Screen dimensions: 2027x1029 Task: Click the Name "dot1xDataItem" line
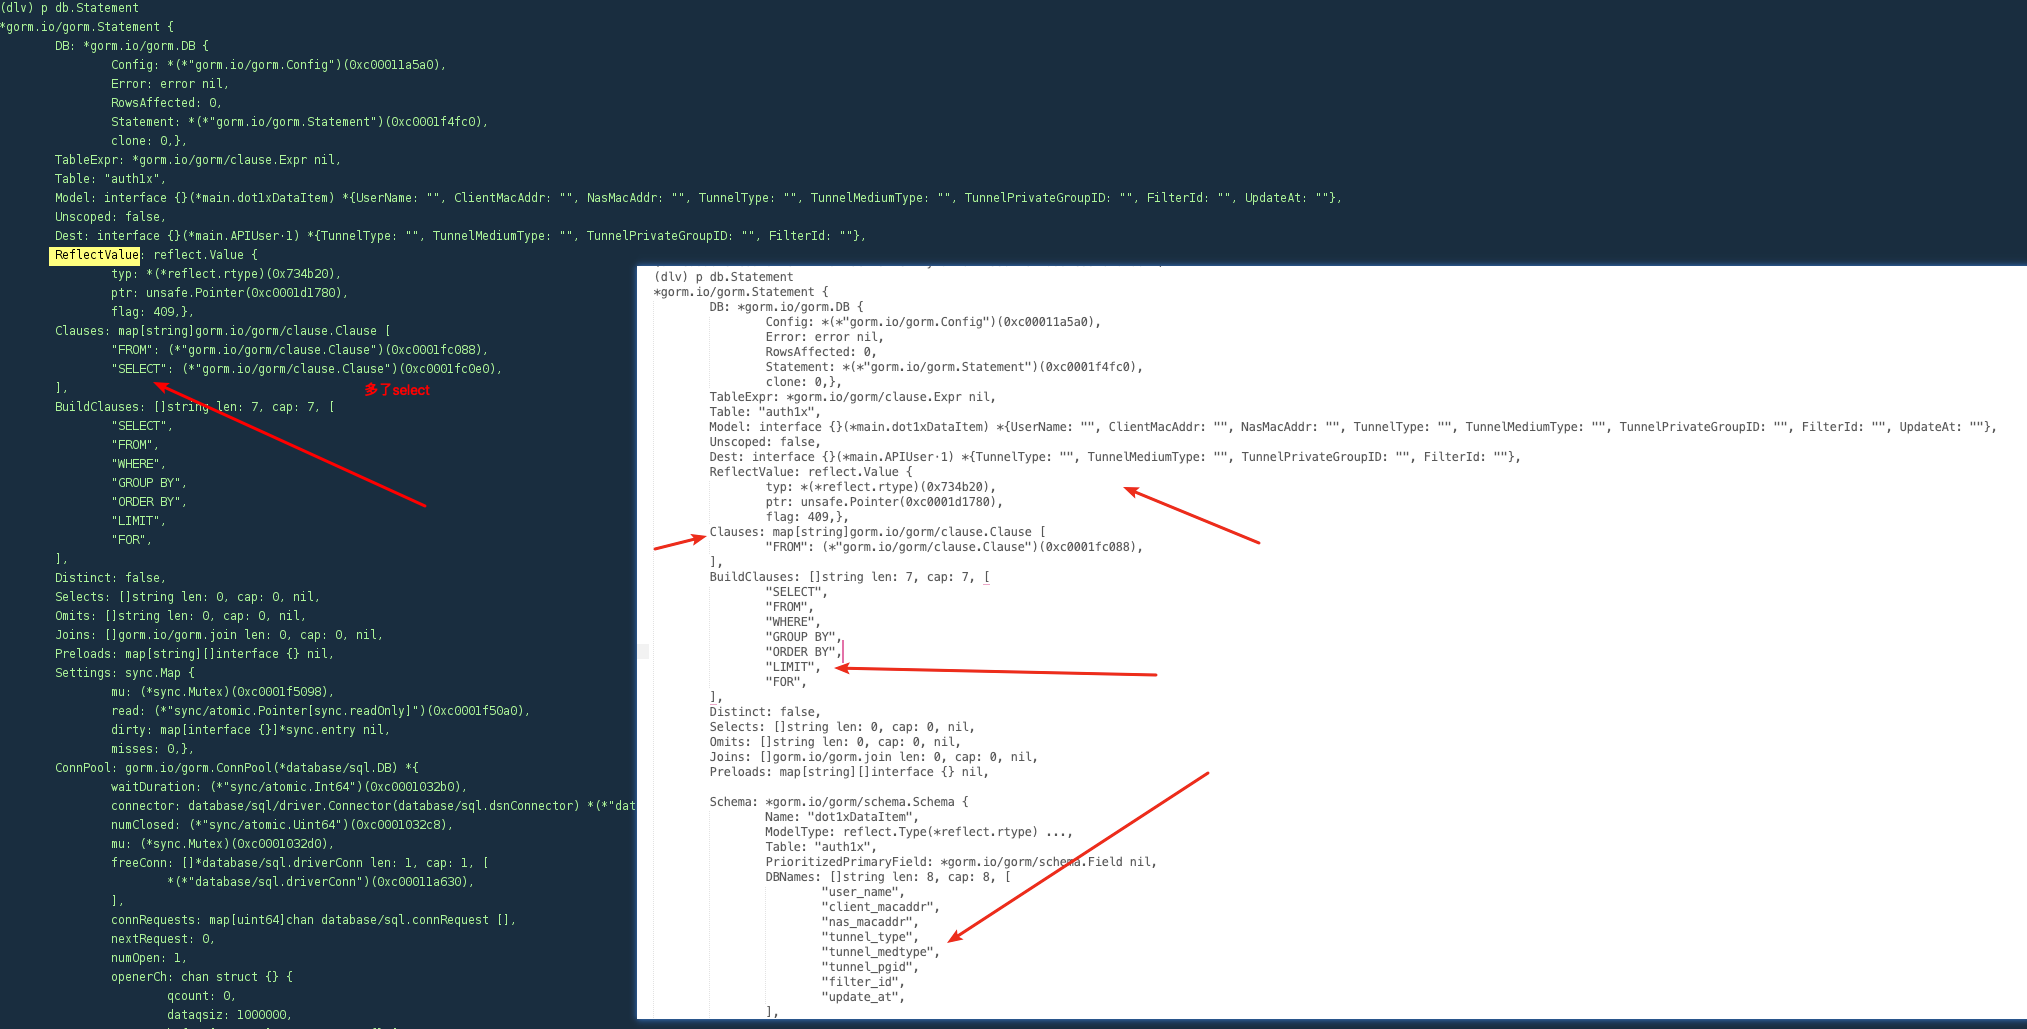point(842,817)
